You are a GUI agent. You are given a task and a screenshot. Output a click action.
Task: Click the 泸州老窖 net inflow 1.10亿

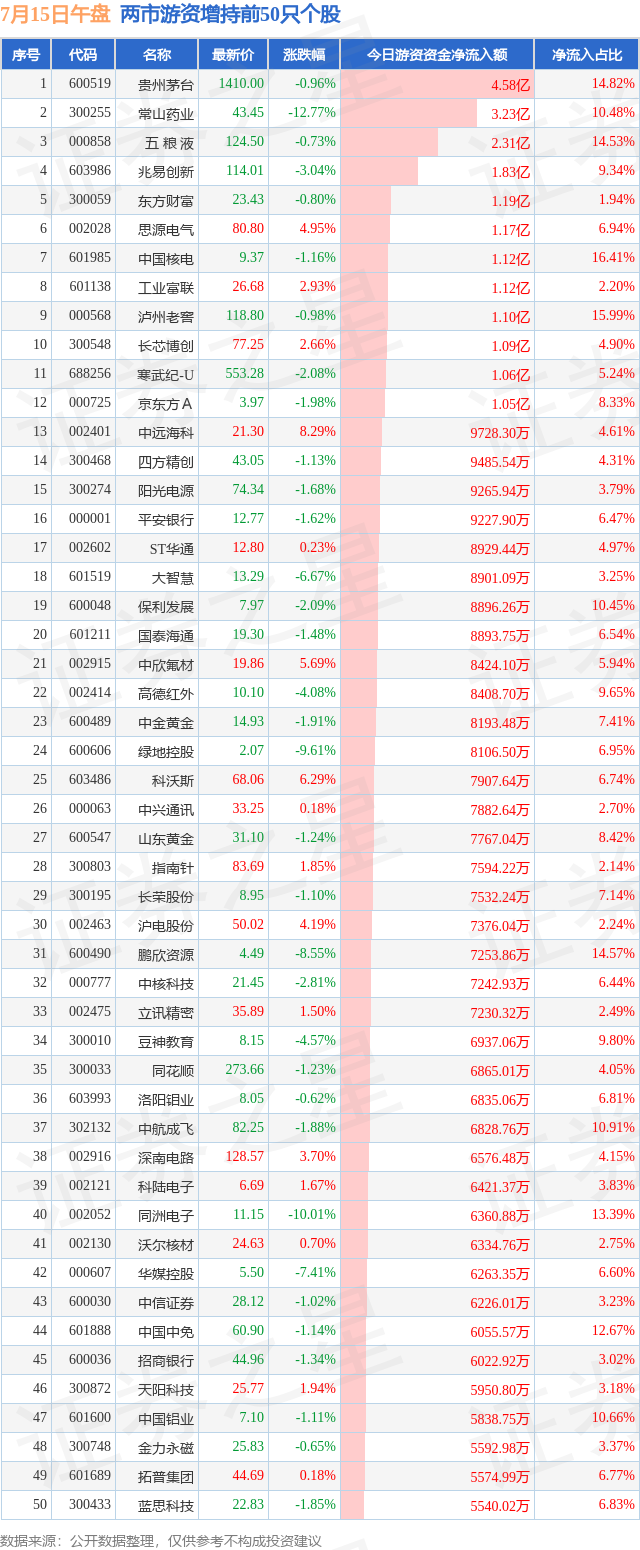click(x=510, y=317)
